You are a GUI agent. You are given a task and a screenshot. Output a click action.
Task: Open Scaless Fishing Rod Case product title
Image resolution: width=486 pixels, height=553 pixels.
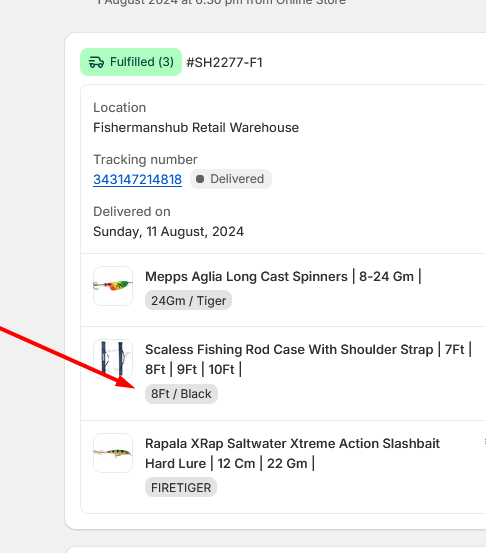tap(308, 359)
